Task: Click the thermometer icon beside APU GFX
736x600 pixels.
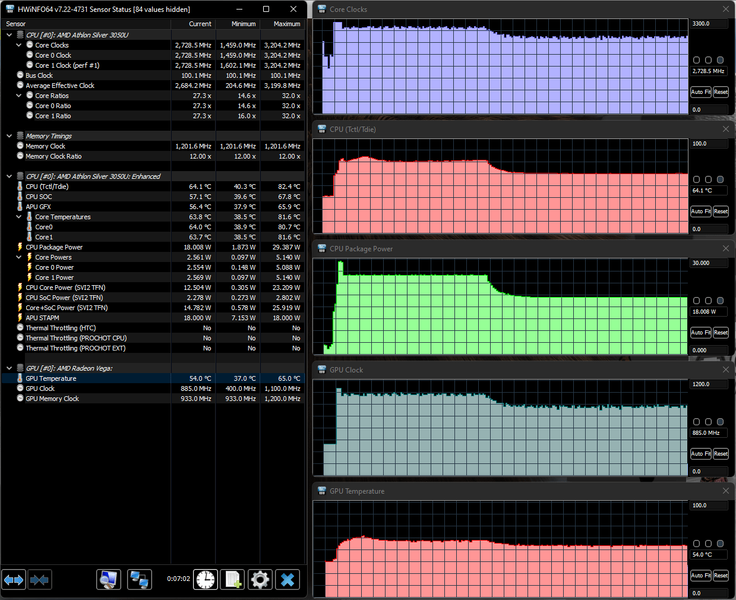Action: [x=20, y=207]
